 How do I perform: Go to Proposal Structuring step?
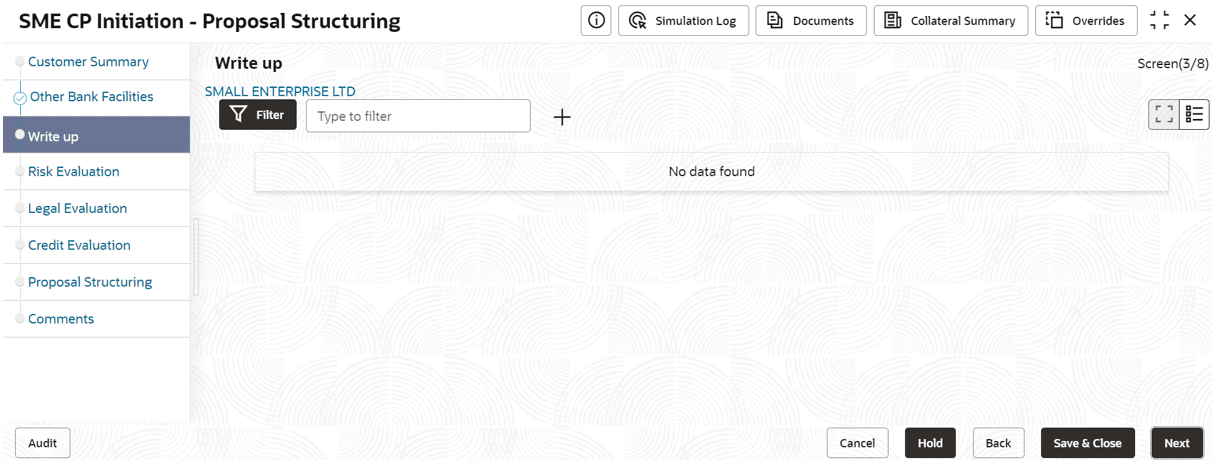pos(90,282)
